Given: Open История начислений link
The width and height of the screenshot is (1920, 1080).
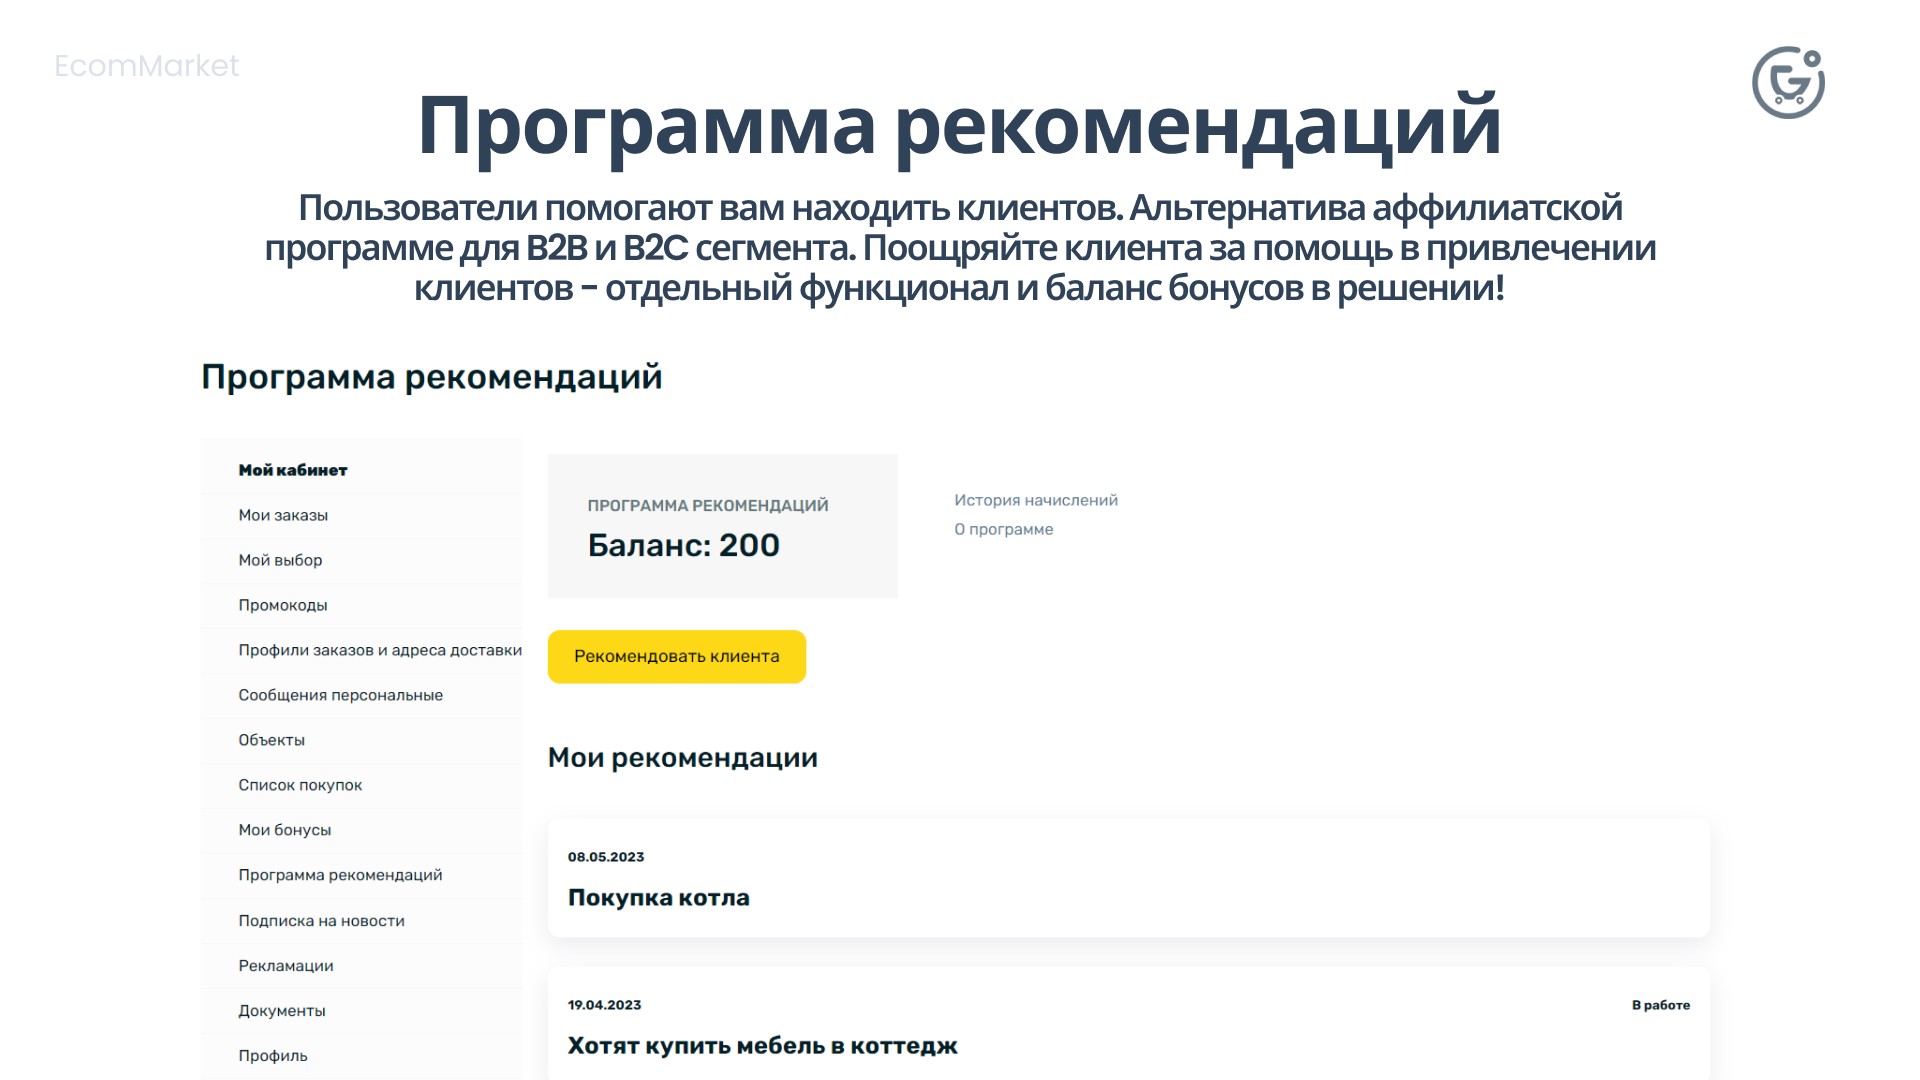Looking at the screenshot, I should [x=1035, y=500].
